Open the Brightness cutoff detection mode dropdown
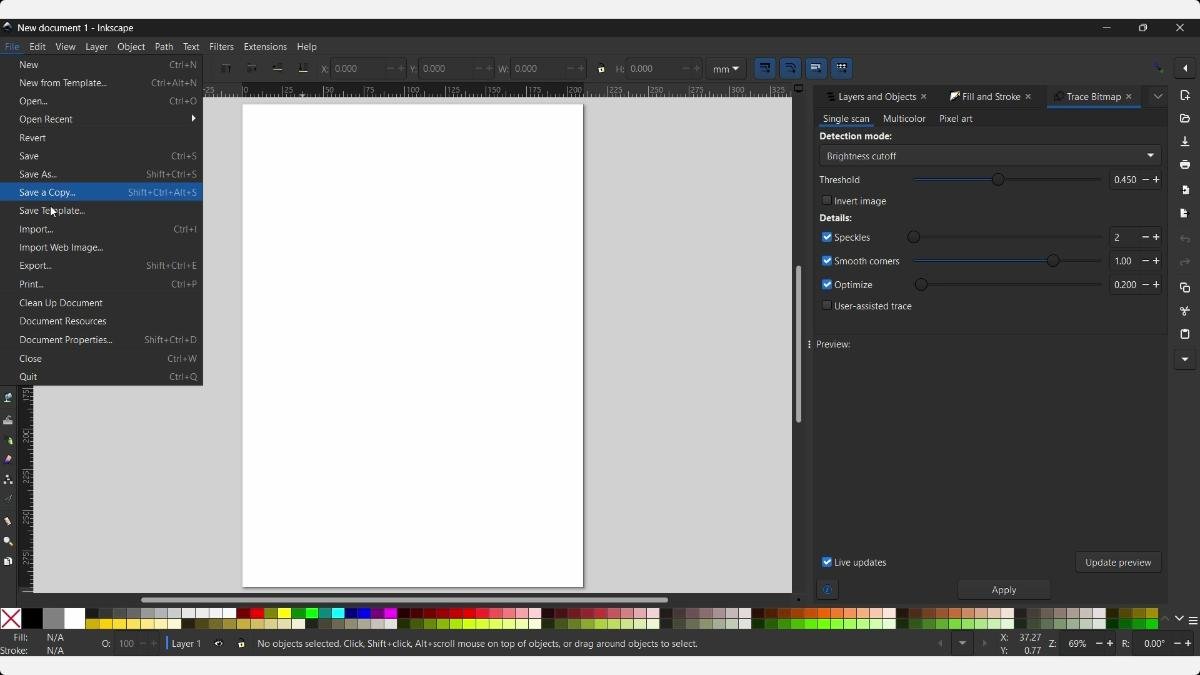Viewport: 1200px width, 675px height. 990,156
